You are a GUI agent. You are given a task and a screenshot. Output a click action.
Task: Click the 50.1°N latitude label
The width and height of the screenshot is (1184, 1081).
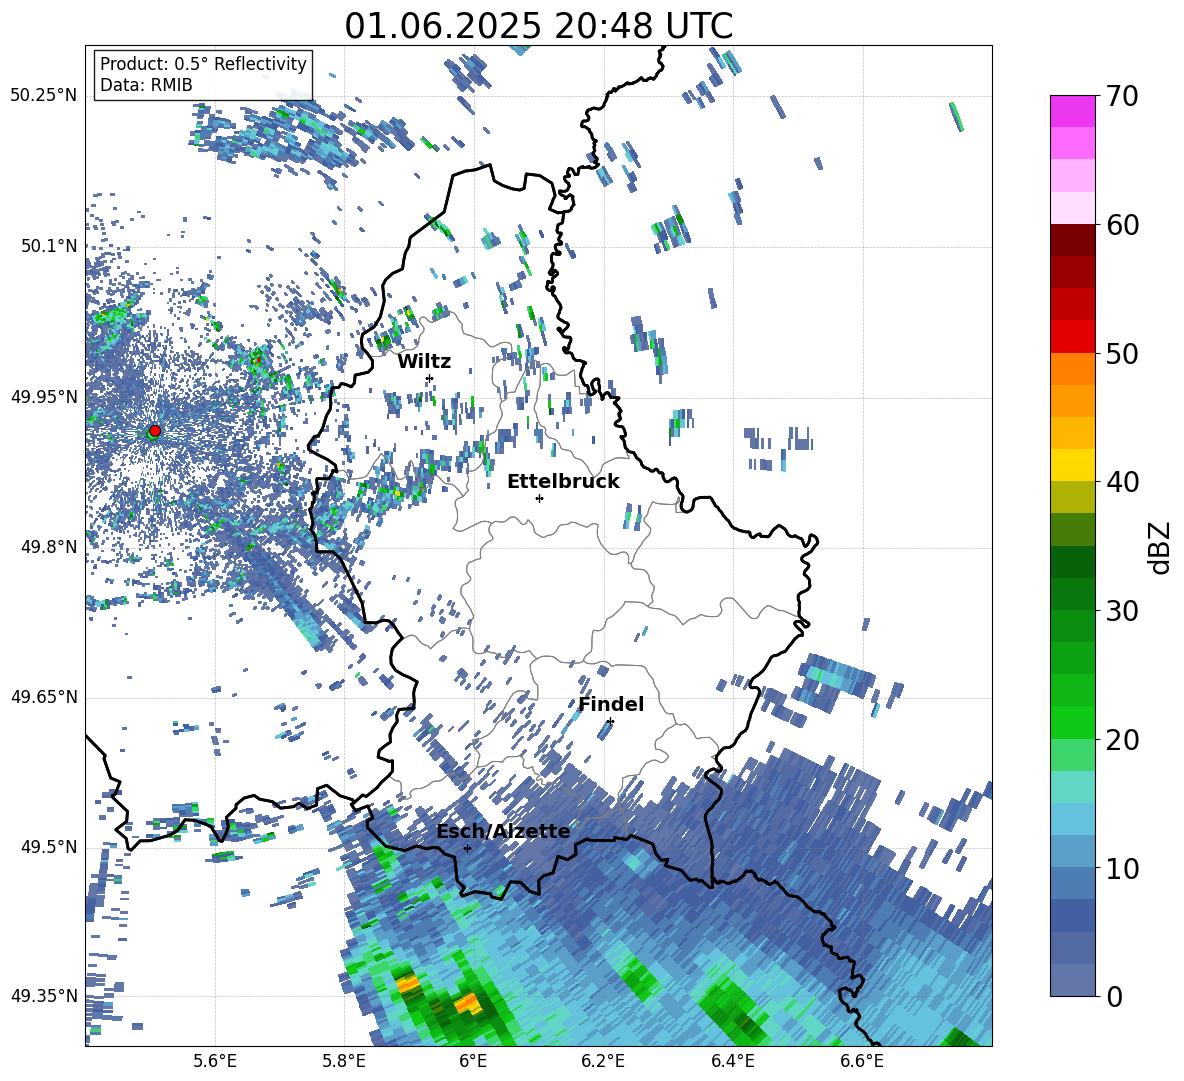coord(48,246)
